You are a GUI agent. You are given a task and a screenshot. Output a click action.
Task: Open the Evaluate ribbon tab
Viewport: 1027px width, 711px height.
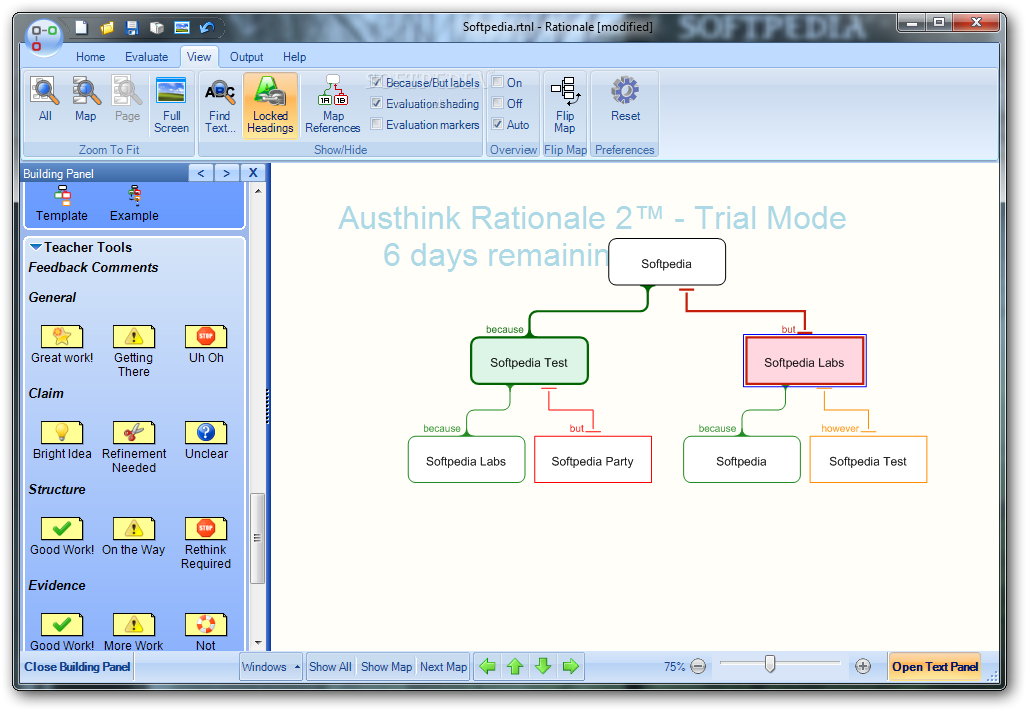[x=146, y=57]
